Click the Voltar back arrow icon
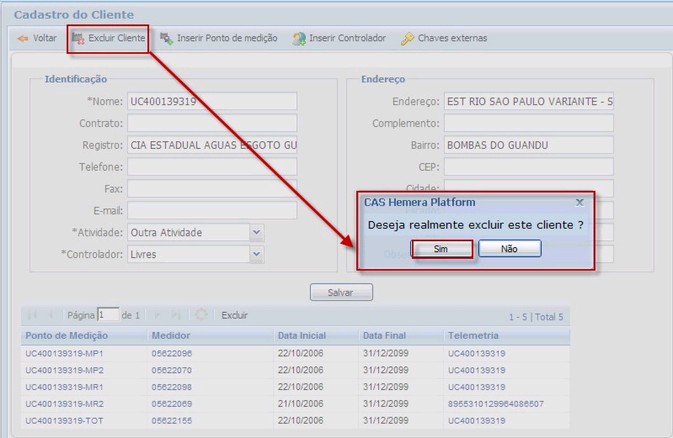This screenshot has height=438, width=673. [x=22, y=39]
